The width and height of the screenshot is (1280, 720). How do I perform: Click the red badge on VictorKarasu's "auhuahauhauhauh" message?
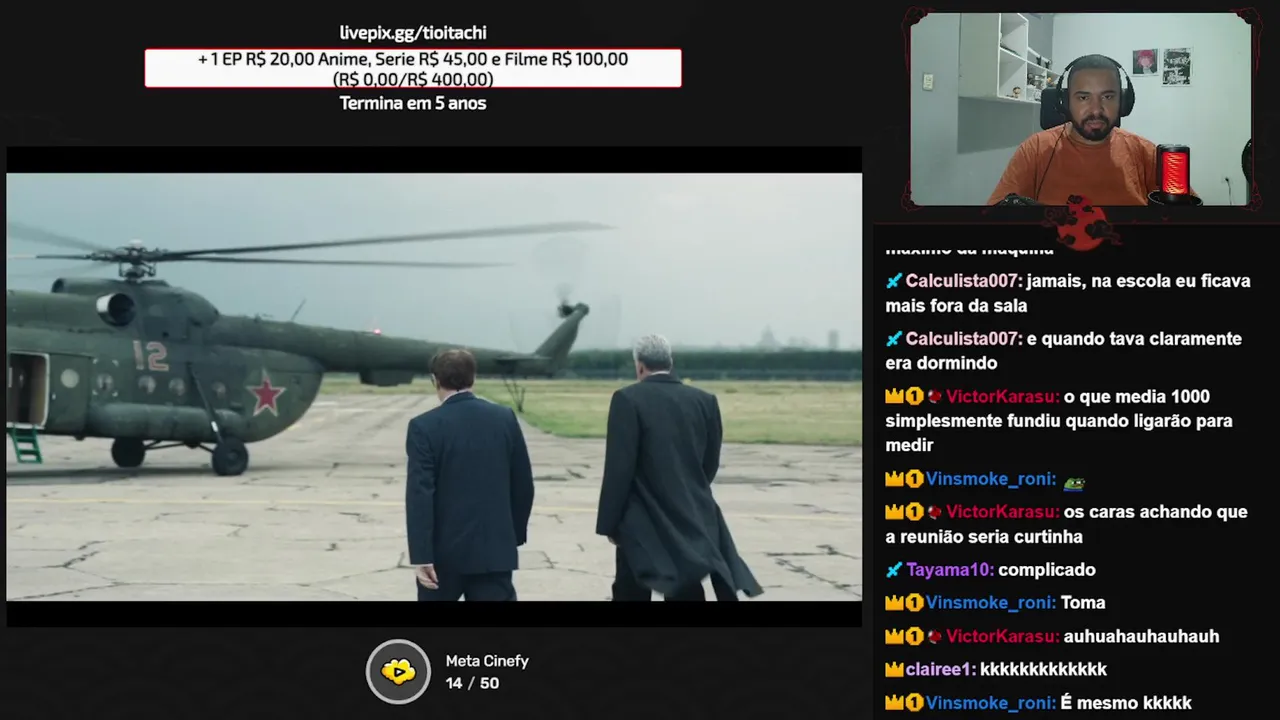click(935, 636)
